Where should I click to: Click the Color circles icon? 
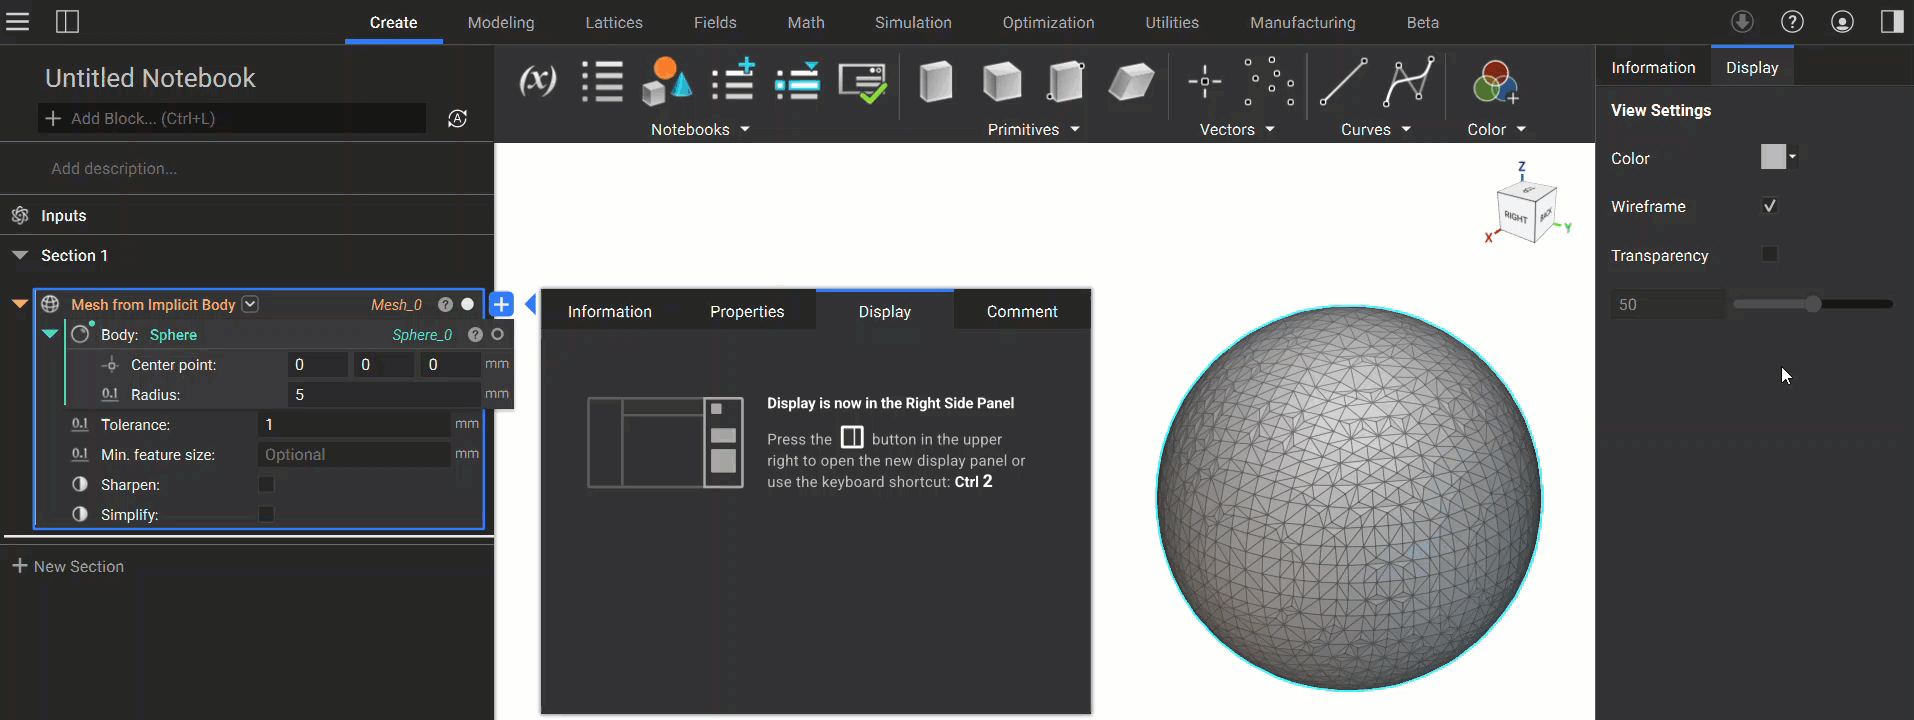[1495, 81]
